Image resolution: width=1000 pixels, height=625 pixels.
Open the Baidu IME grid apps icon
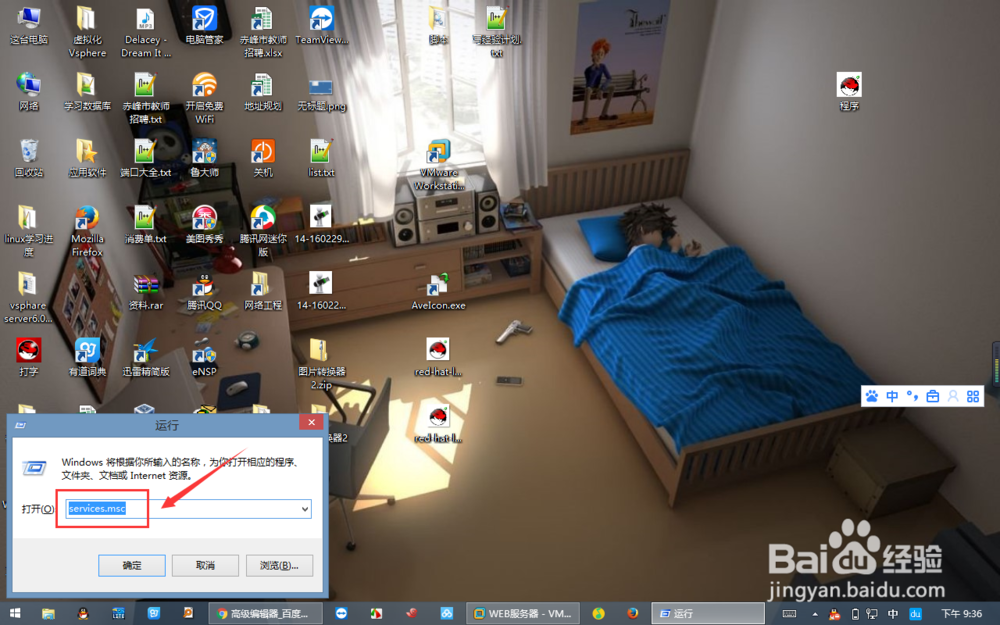pyautogui.click(x=973, y=396)
